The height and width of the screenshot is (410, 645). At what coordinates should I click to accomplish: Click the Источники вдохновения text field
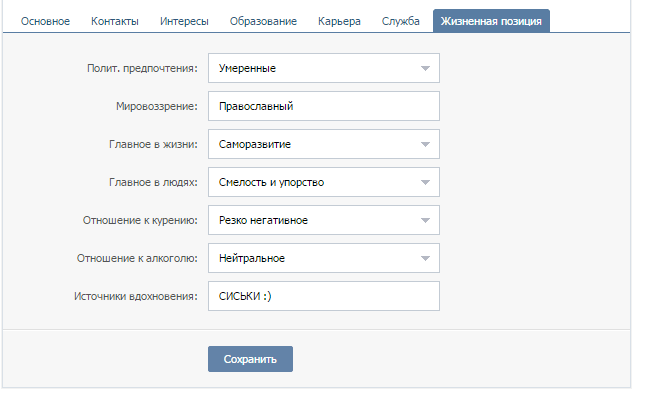point(324,296)
